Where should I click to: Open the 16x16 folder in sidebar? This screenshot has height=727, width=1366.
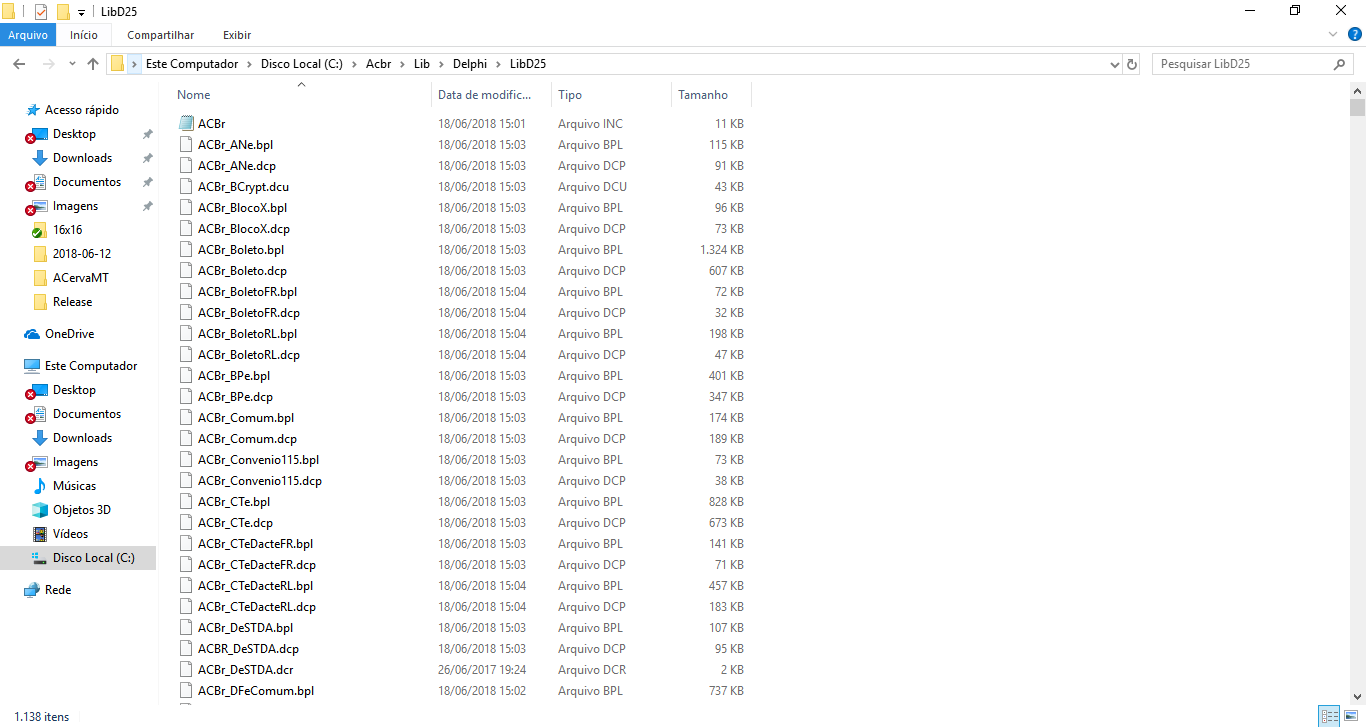(67, 230)
